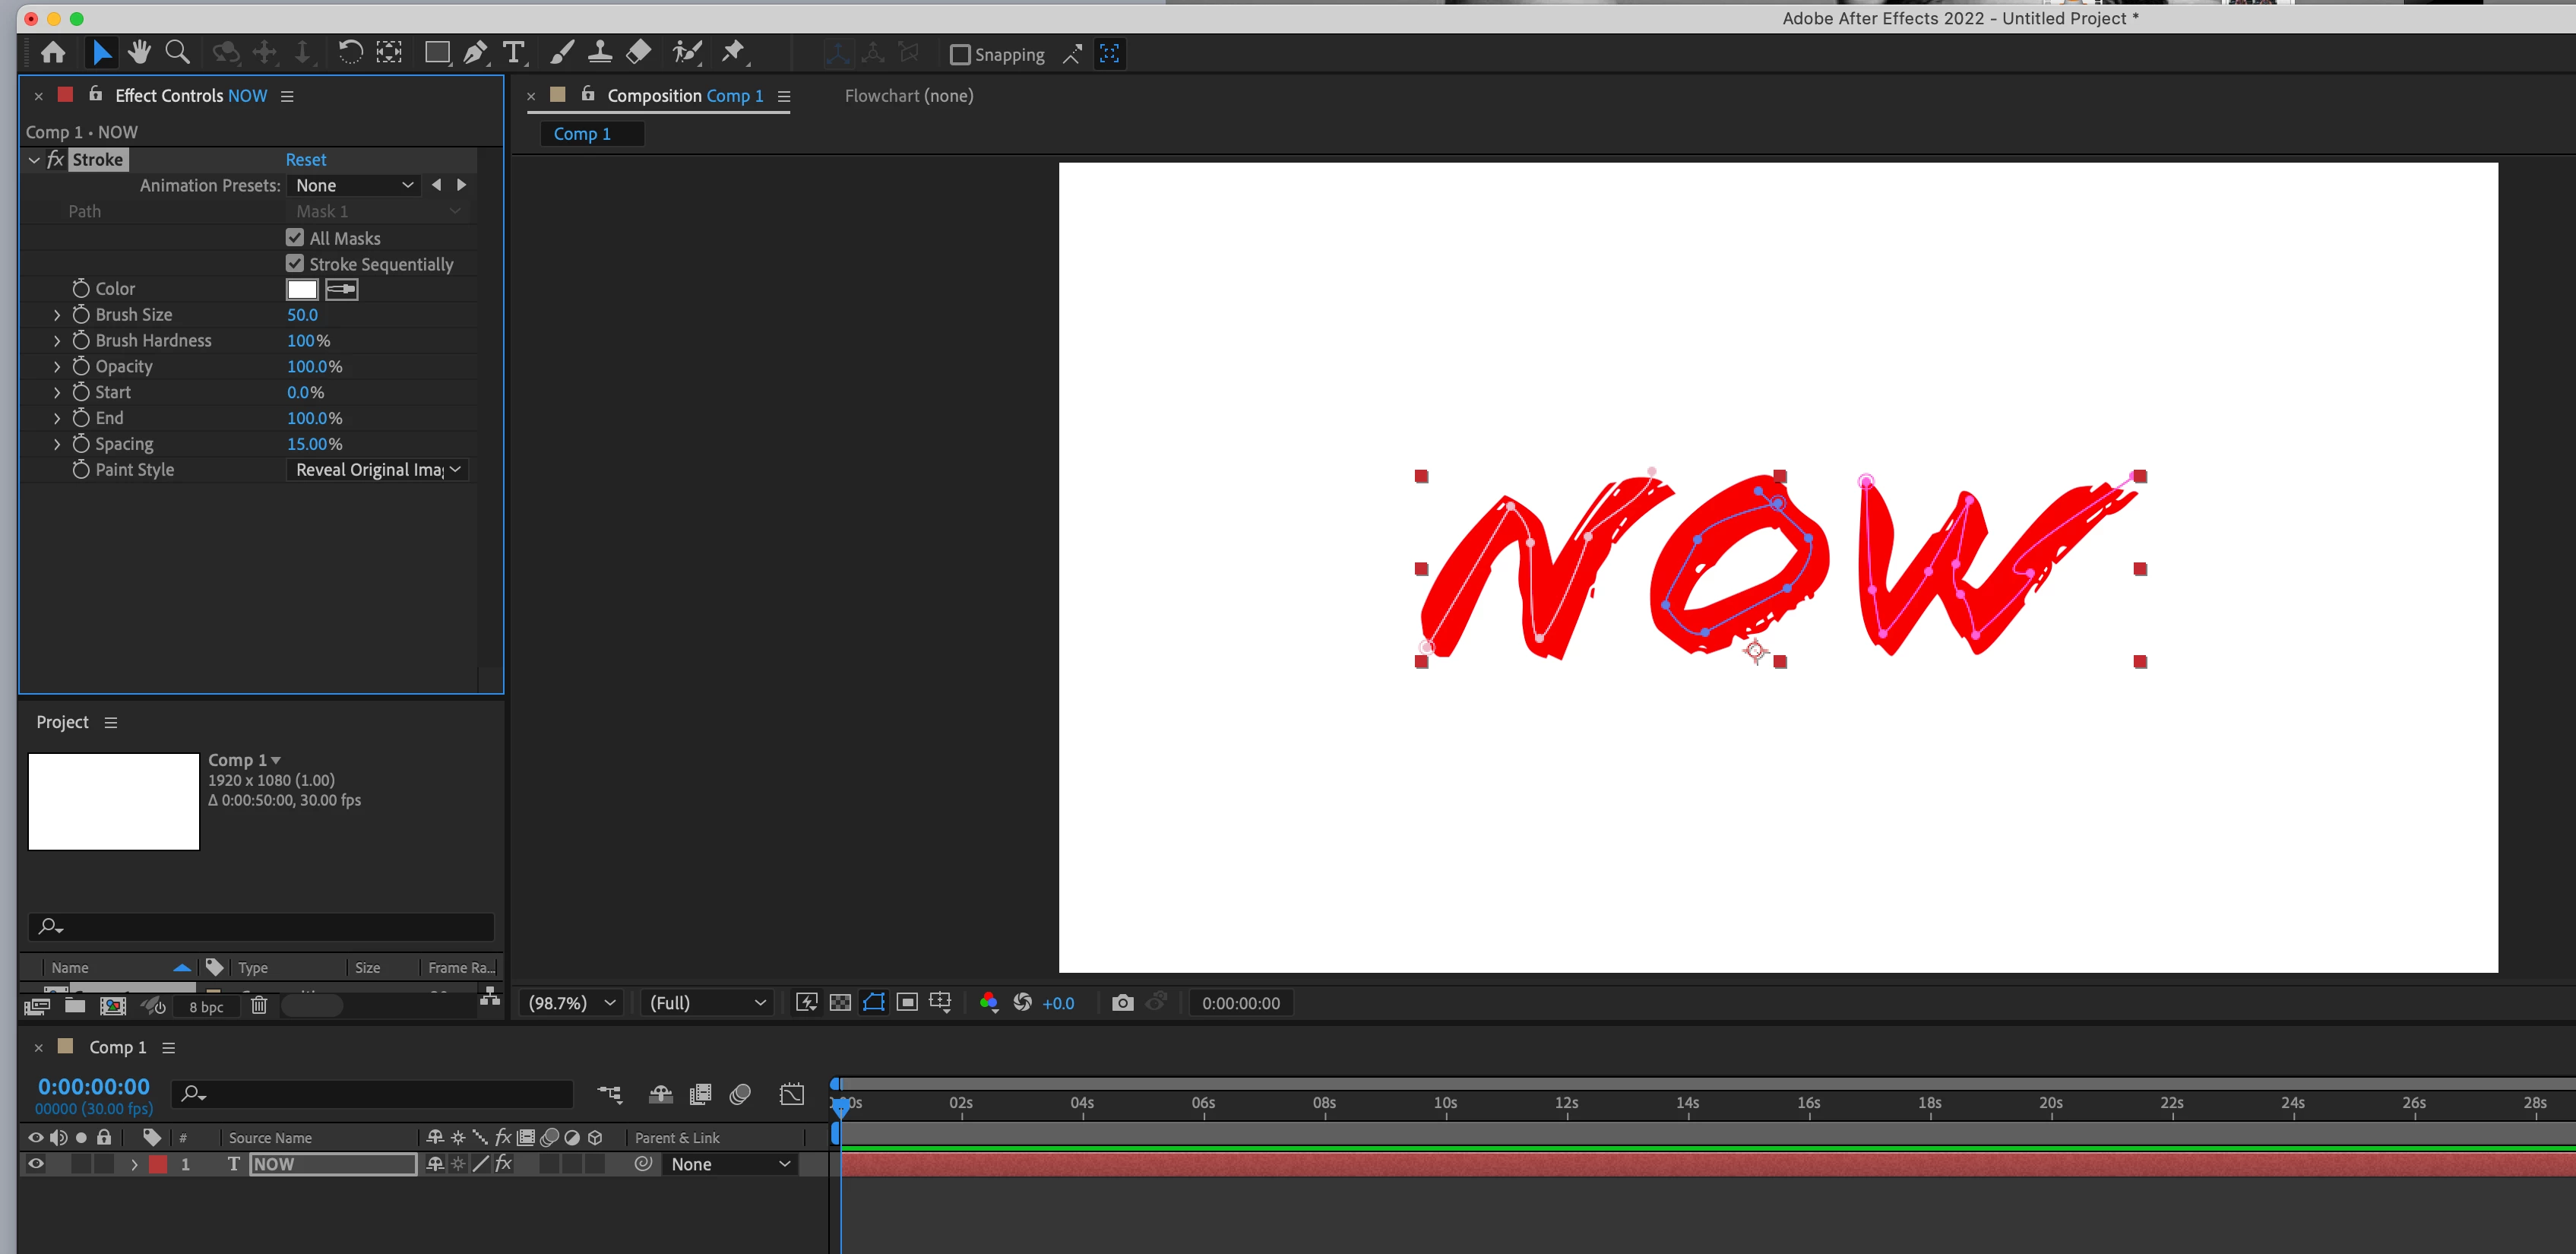Switch to Flowchart (none) tab
Screen dimensions: 2576x1254
point(908,96)
